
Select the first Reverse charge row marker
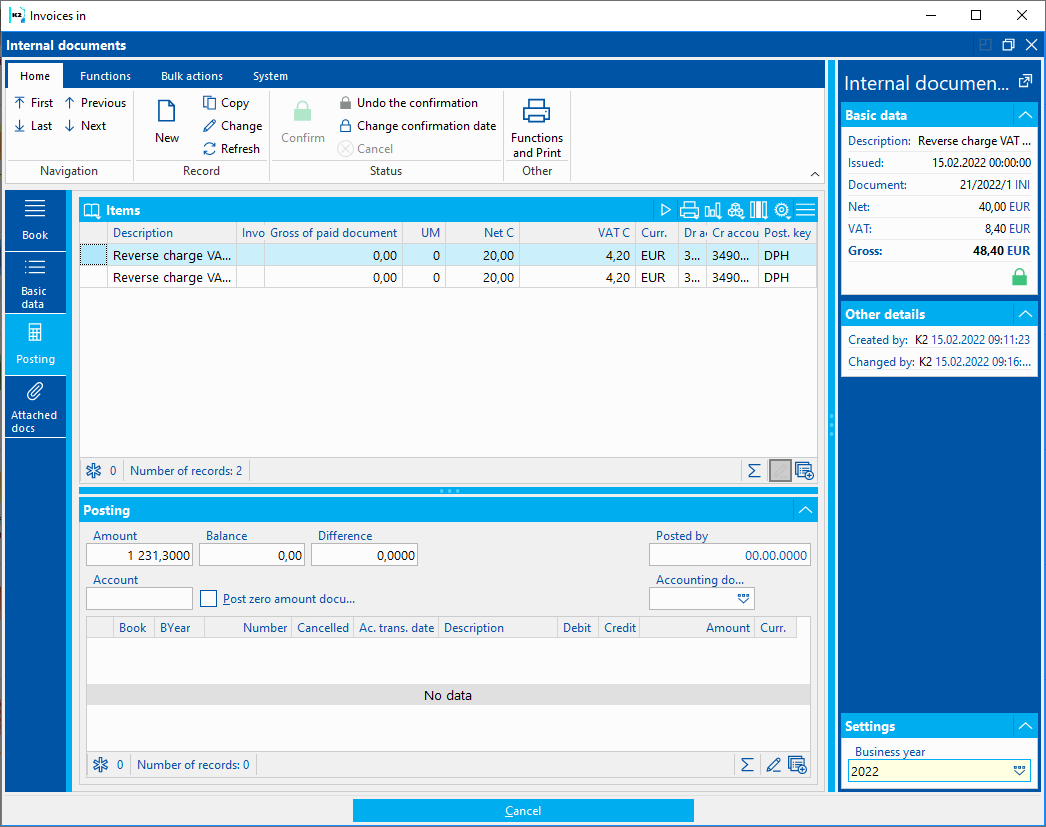93,255
